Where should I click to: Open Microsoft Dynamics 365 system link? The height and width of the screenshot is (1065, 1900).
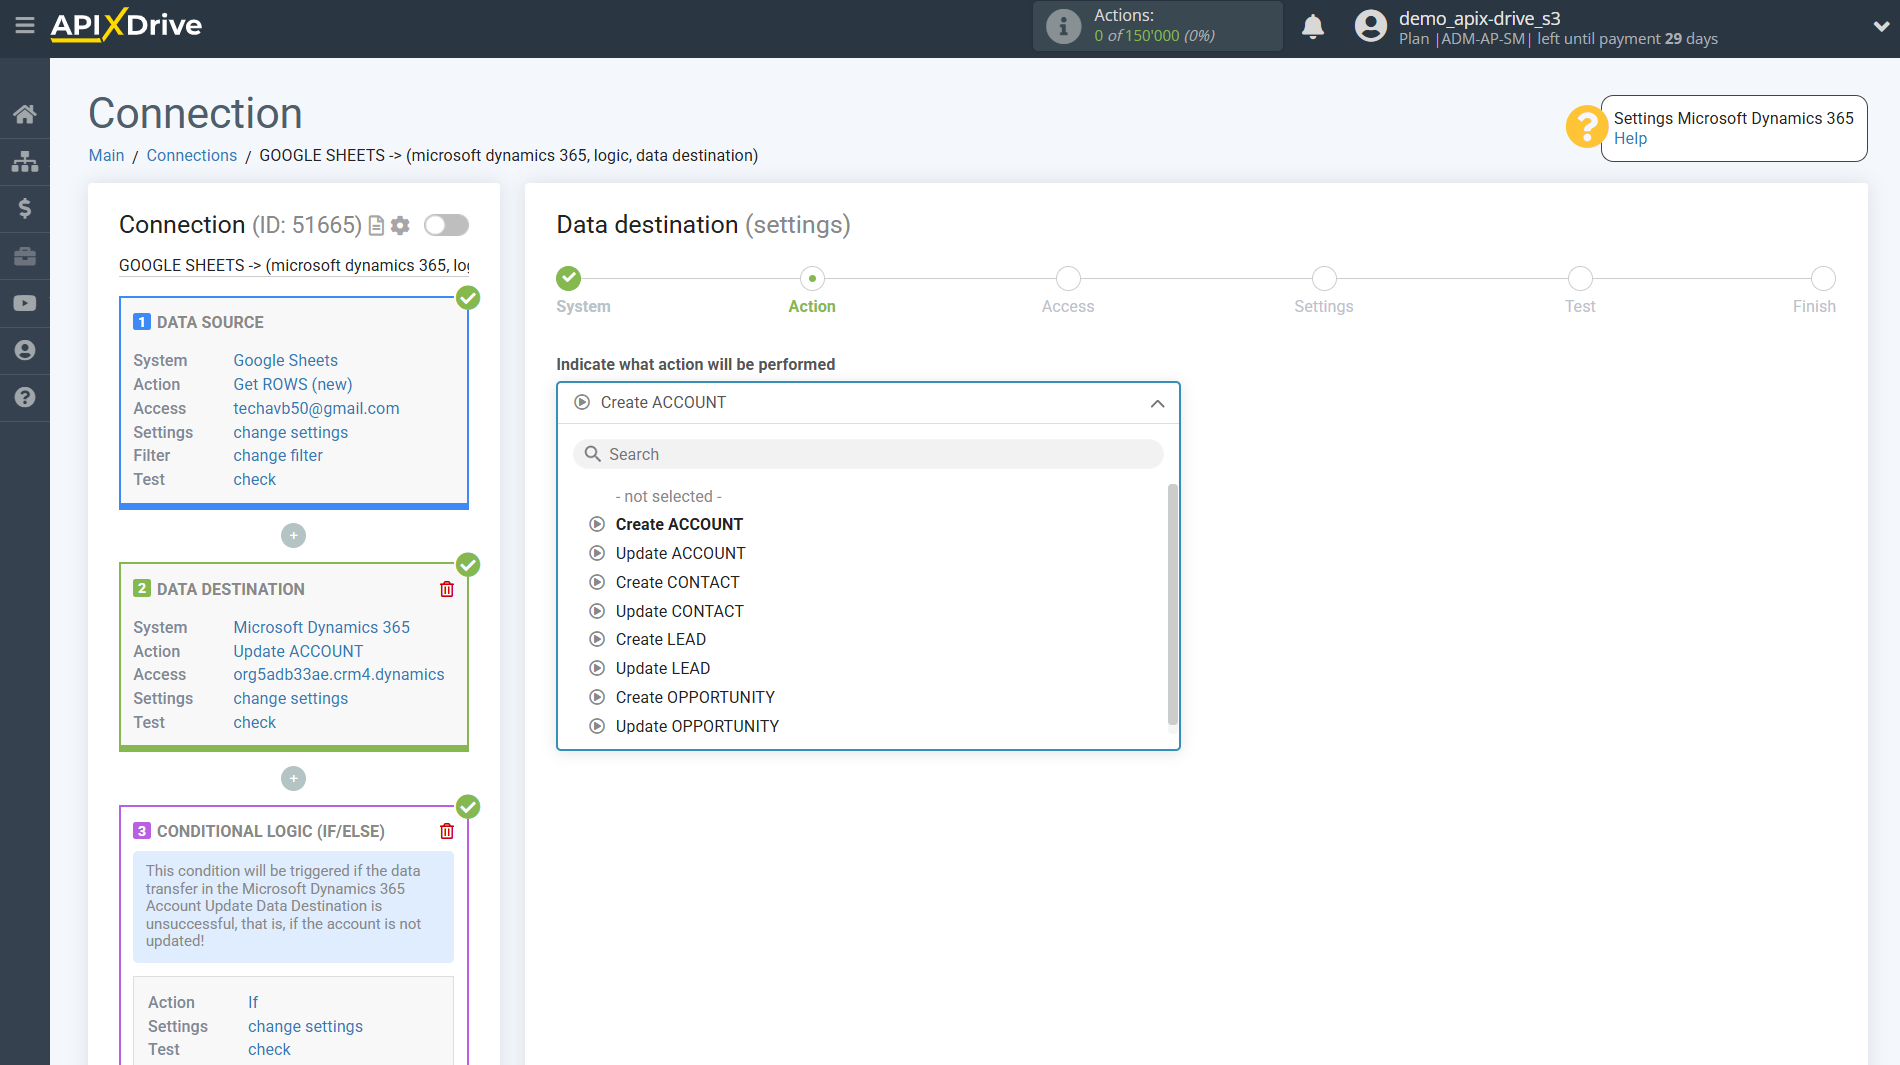tap(321, 627)
